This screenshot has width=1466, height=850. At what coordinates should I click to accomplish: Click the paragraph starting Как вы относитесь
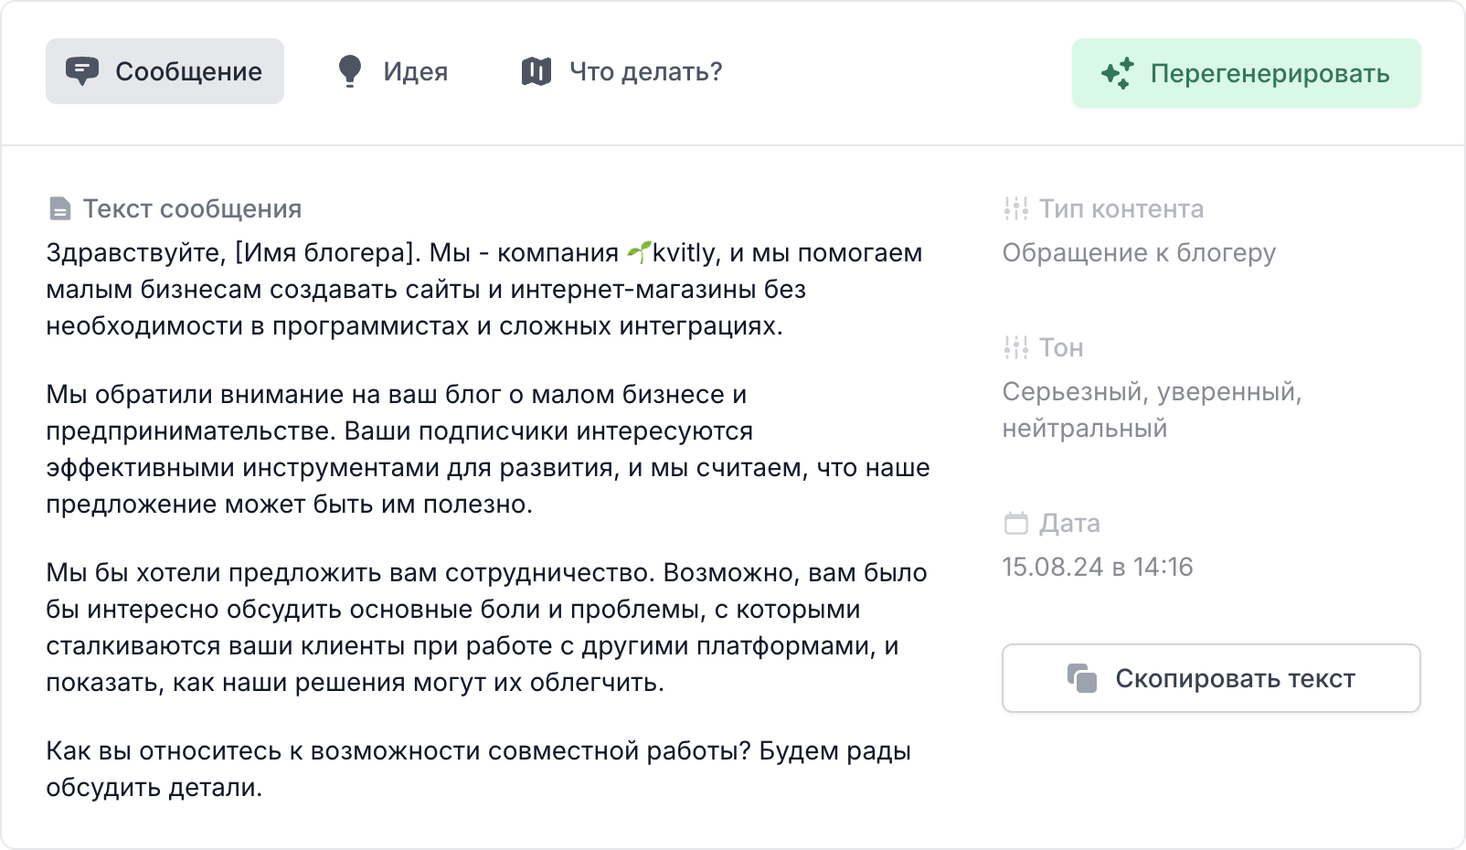click(479, 769)
